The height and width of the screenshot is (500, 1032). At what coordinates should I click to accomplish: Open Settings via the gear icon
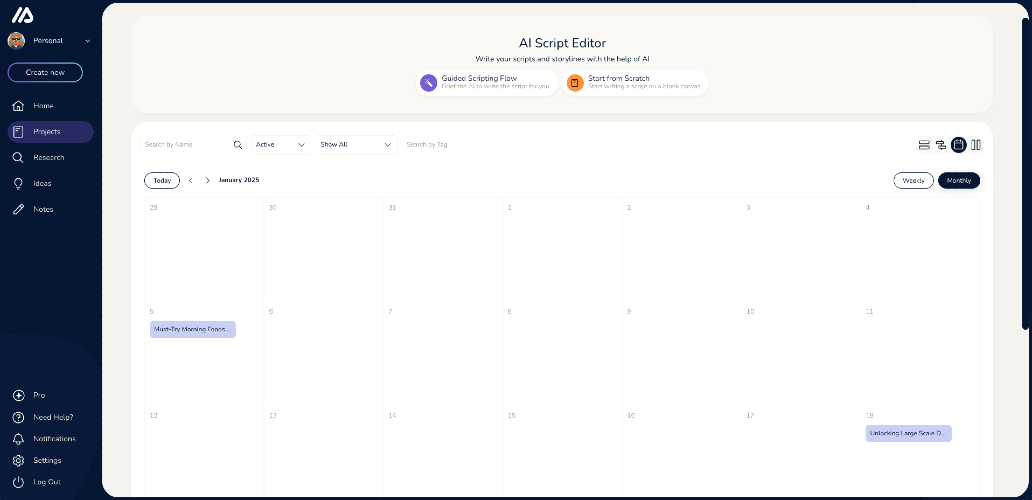click(x=18, y=461)
